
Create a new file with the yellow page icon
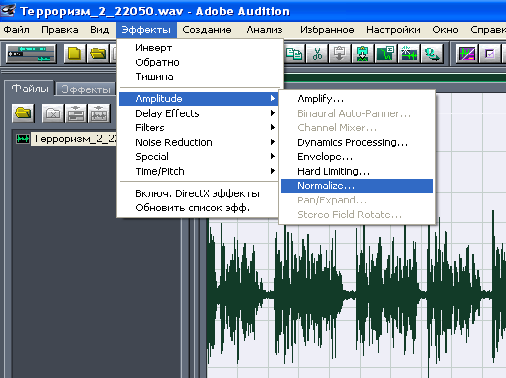click(x=74, y=53)
